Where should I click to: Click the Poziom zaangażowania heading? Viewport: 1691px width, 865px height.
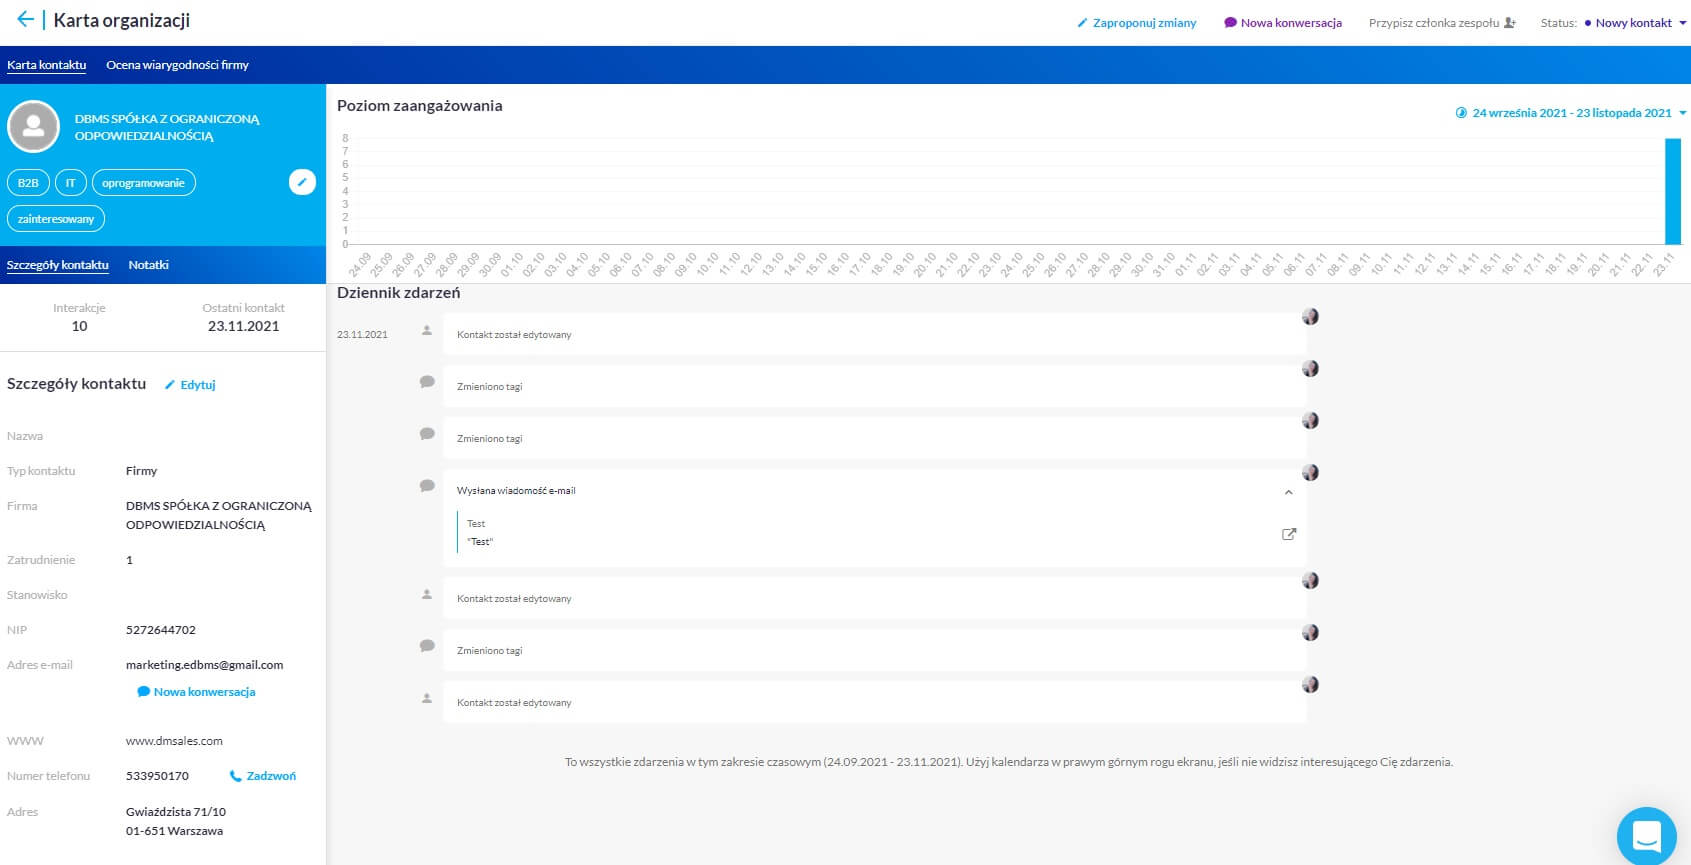pos(419,106)
